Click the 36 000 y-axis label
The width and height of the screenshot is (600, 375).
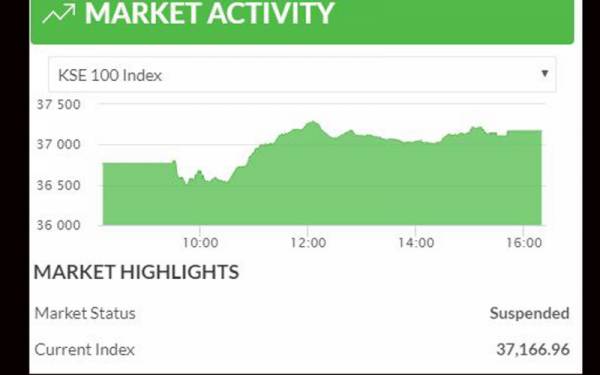[59, 225]
